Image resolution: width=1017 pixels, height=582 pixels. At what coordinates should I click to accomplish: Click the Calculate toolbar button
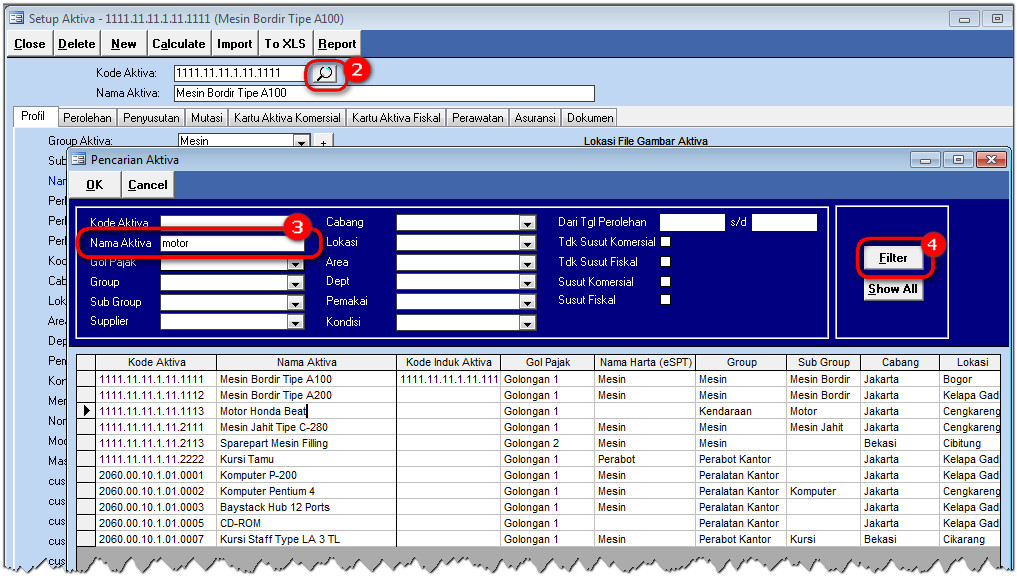(x=179, y=44)
